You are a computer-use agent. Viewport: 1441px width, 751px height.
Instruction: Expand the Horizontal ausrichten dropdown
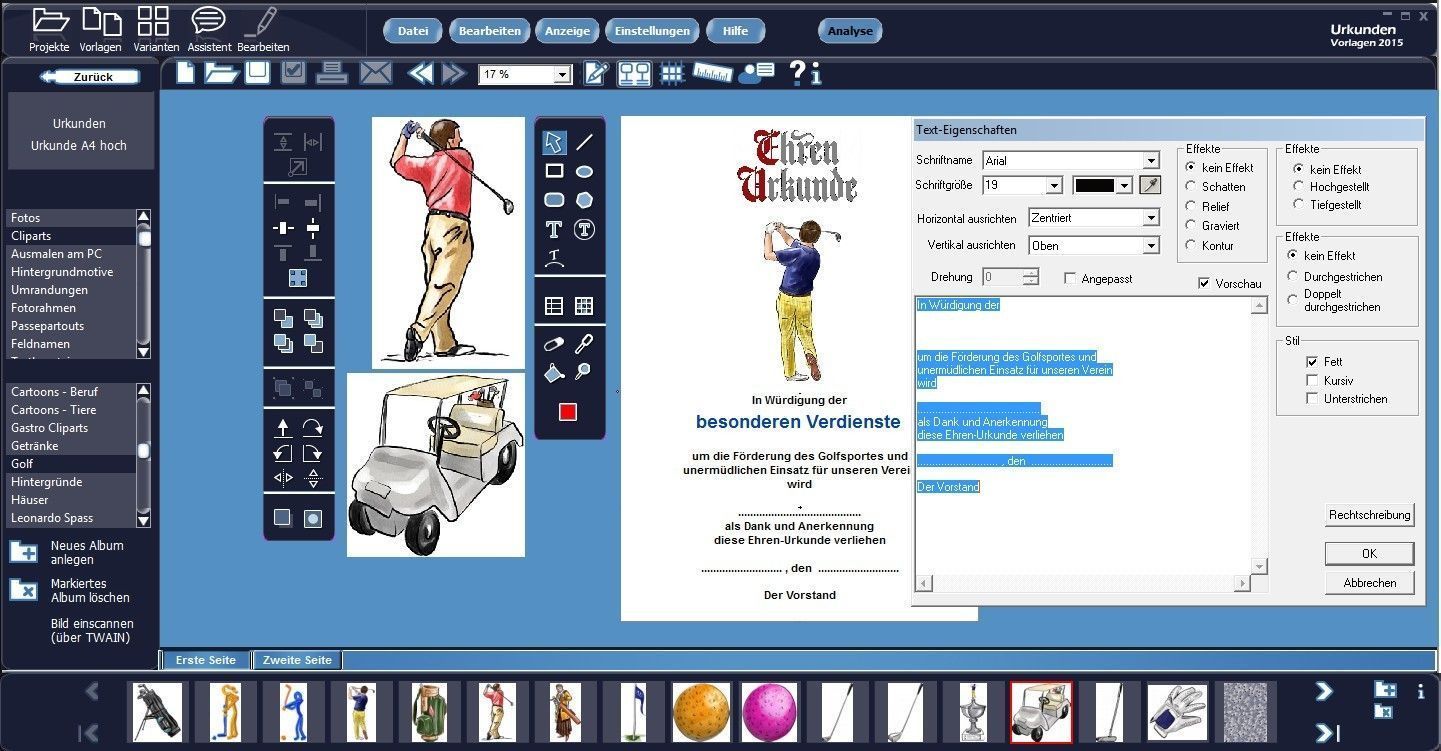(1150, 218)
